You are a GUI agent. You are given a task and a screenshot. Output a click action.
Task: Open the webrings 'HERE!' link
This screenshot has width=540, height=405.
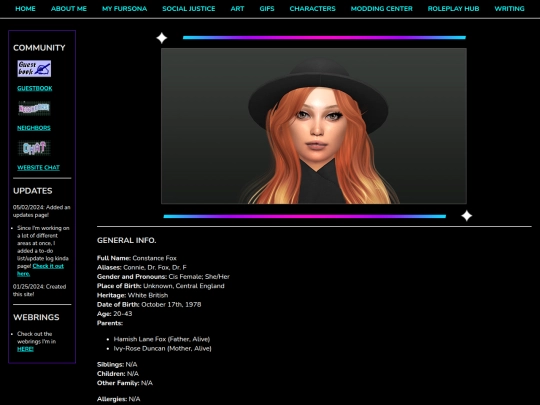coord(25,349)
